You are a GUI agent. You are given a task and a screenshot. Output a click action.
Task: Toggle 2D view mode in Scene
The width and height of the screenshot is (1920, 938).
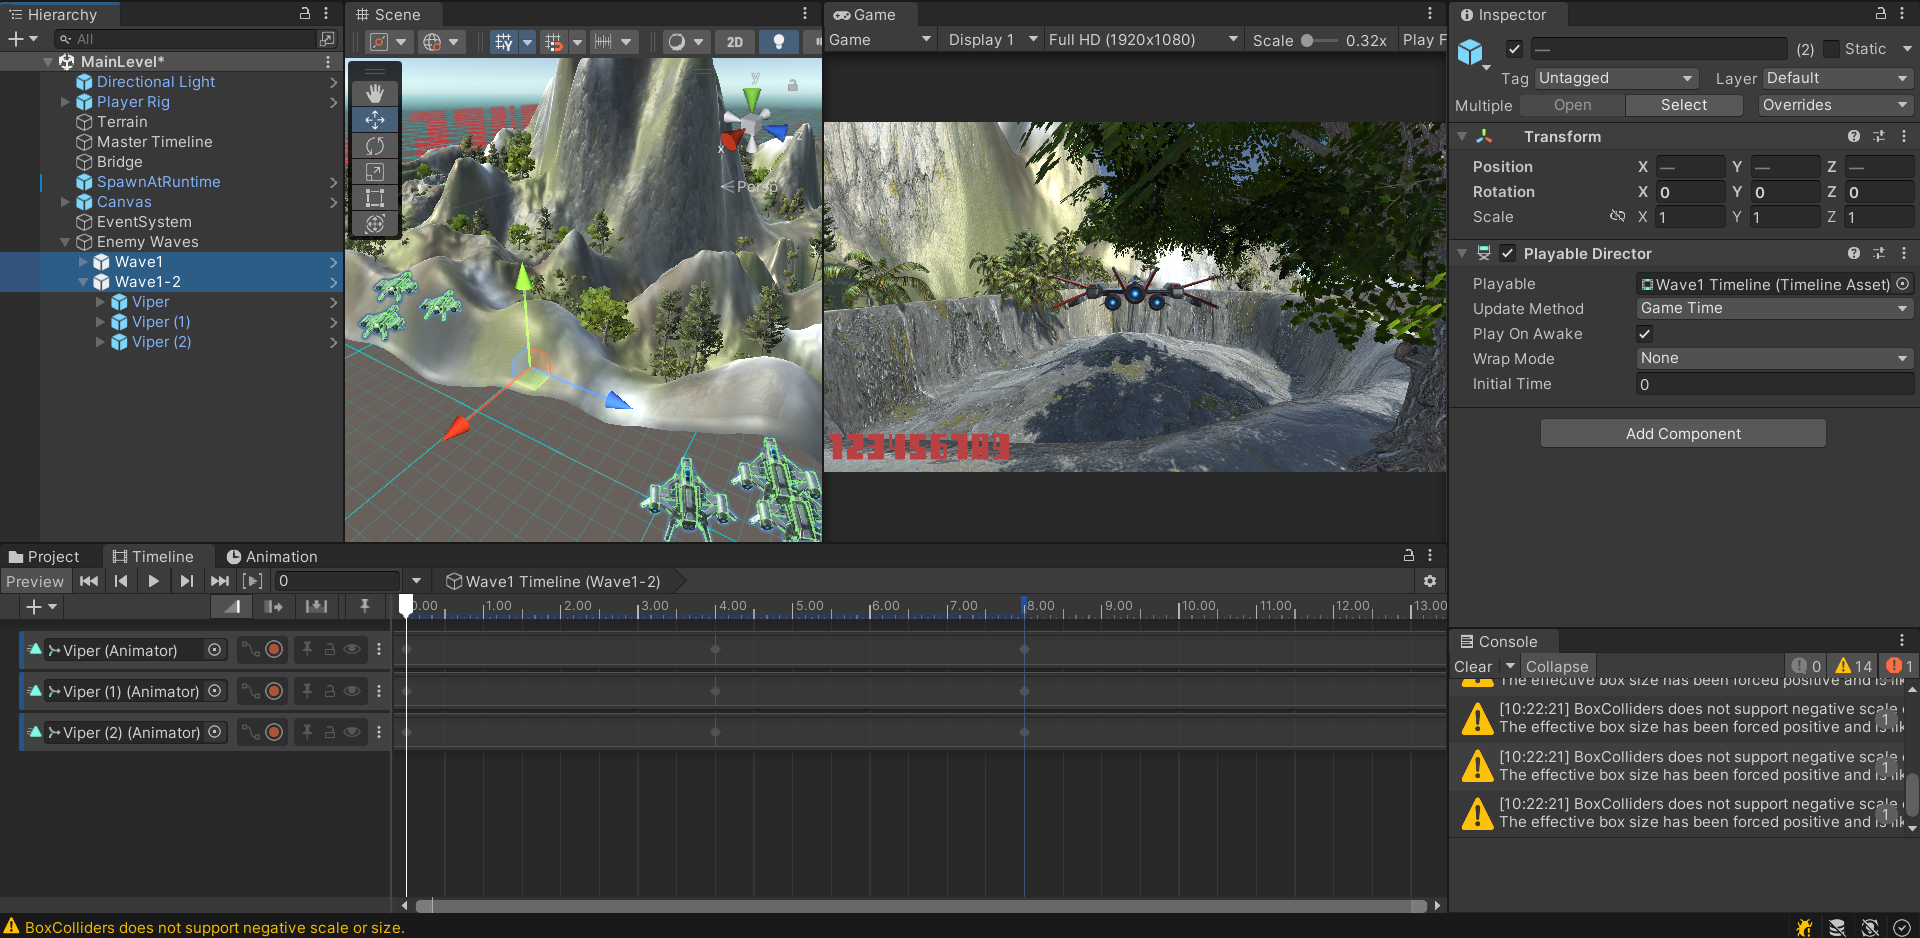735,41
